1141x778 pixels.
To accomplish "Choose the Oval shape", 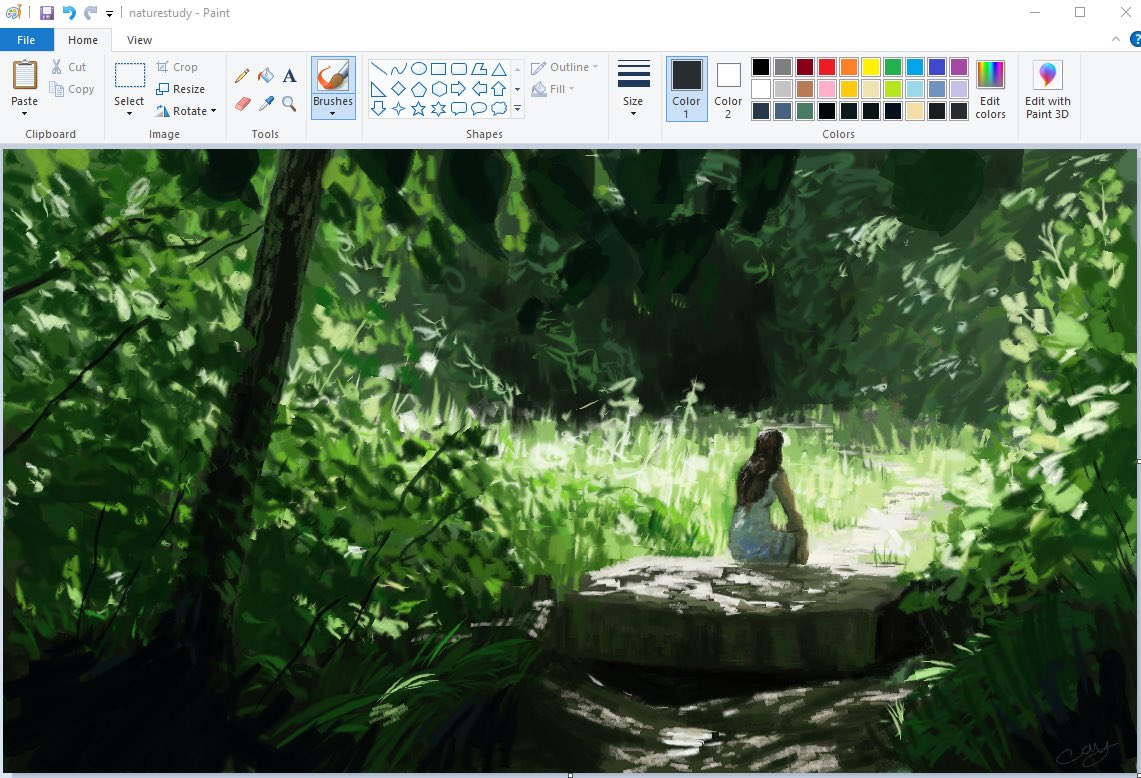I will [x=418, y=69].
